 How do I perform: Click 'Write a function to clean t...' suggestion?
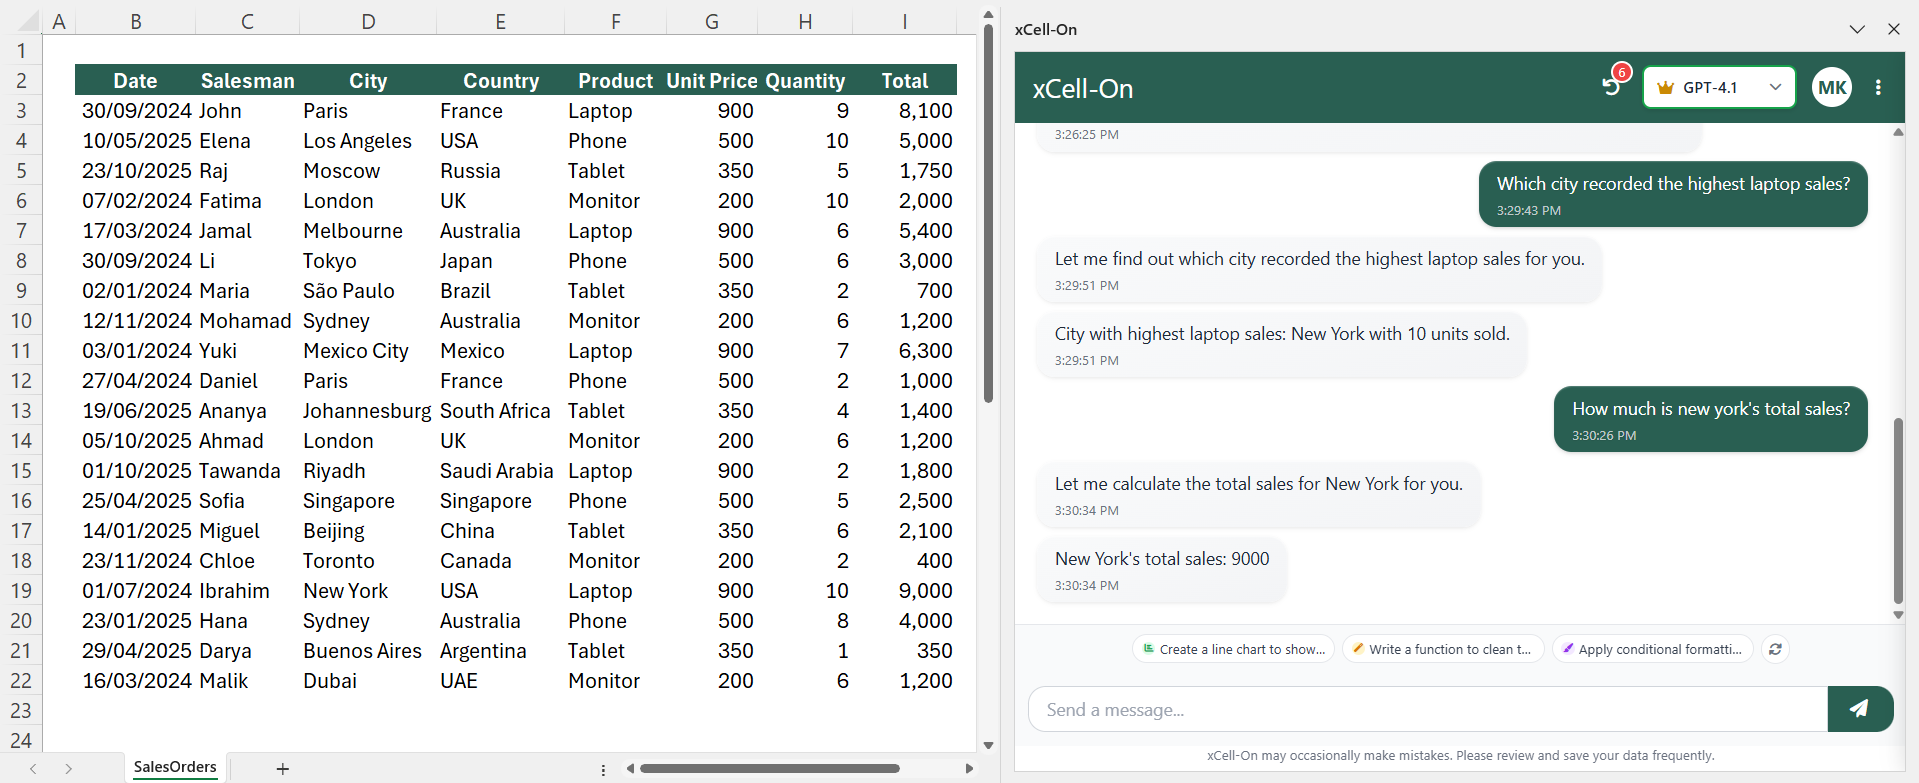[x=1442, y=649]
